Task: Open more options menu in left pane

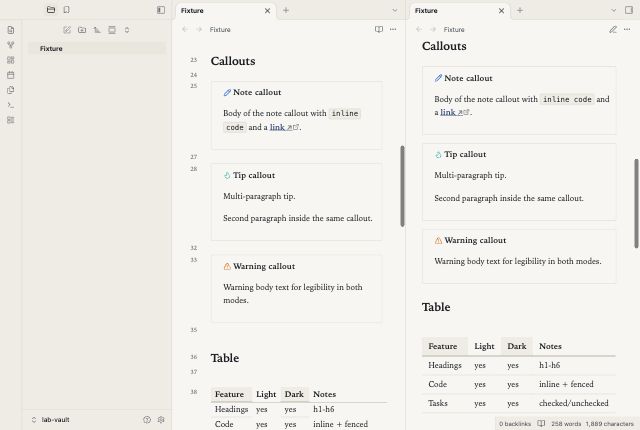Action: [x=393, y=29]
